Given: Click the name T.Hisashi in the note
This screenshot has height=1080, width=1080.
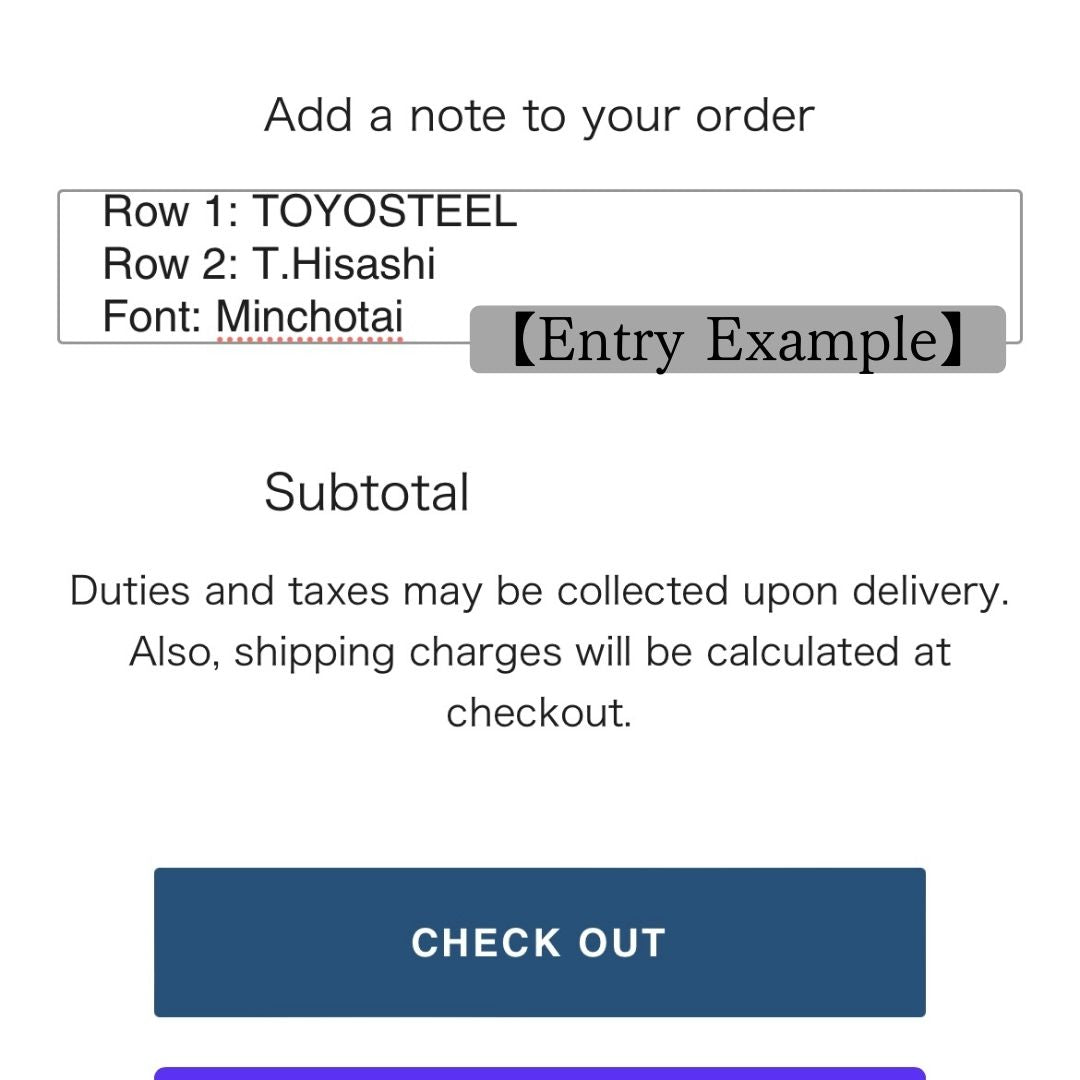Looking at the screenshot, I should point(344,264).
